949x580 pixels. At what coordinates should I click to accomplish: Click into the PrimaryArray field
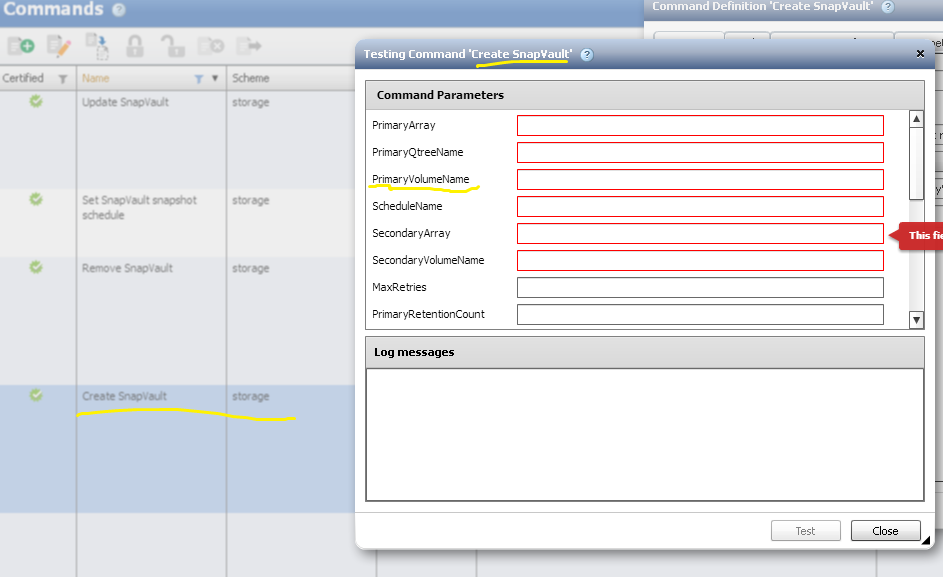pyautogui.click(x=700, y=125)
